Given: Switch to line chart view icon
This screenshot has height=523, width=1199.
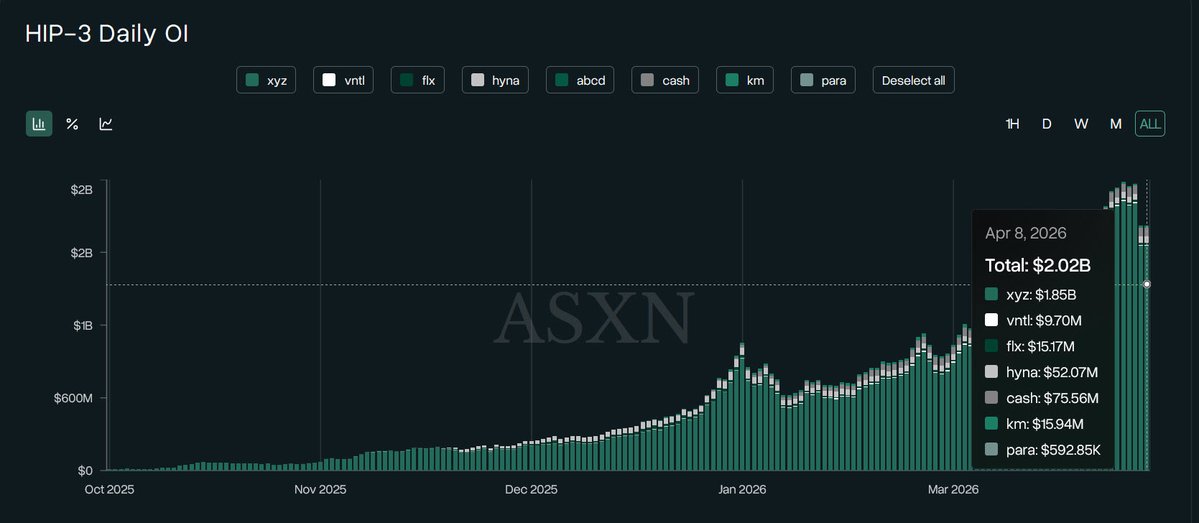Looking at the screenshot, I should point(106,124).
